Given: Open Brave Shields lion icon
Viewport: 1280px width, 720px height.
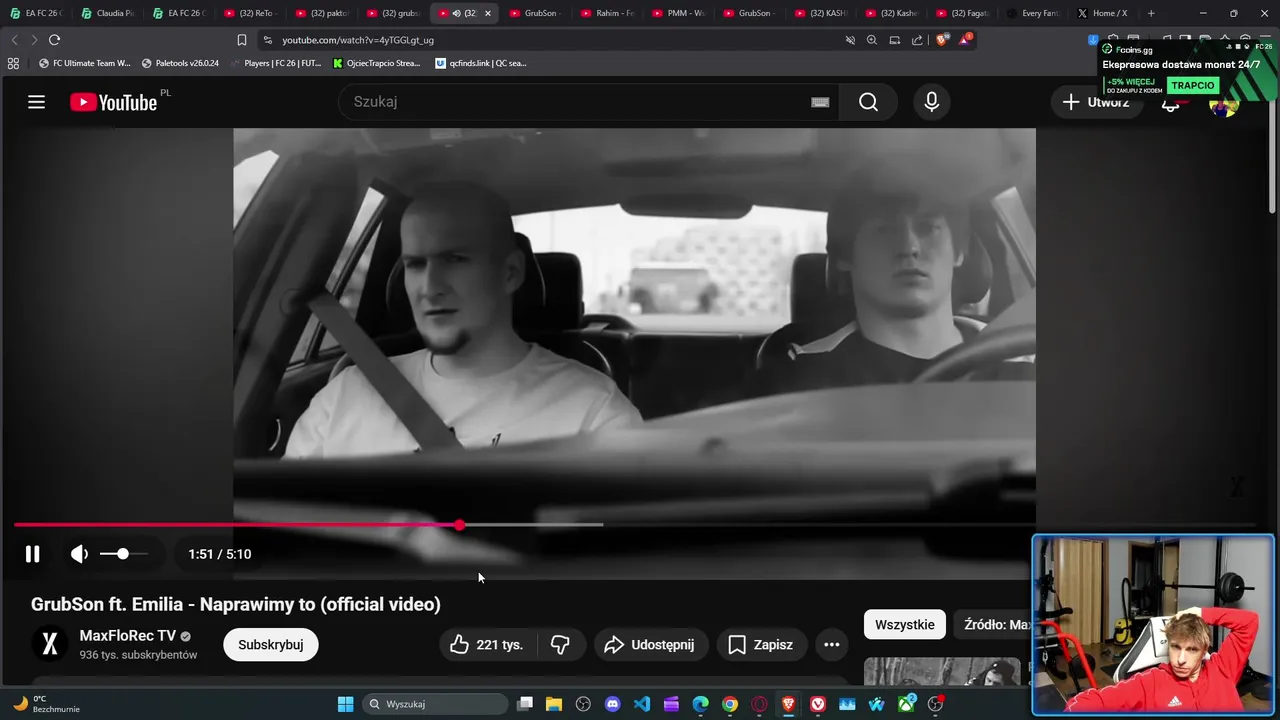Looking at the screenshot, I should tap(941, 40).
